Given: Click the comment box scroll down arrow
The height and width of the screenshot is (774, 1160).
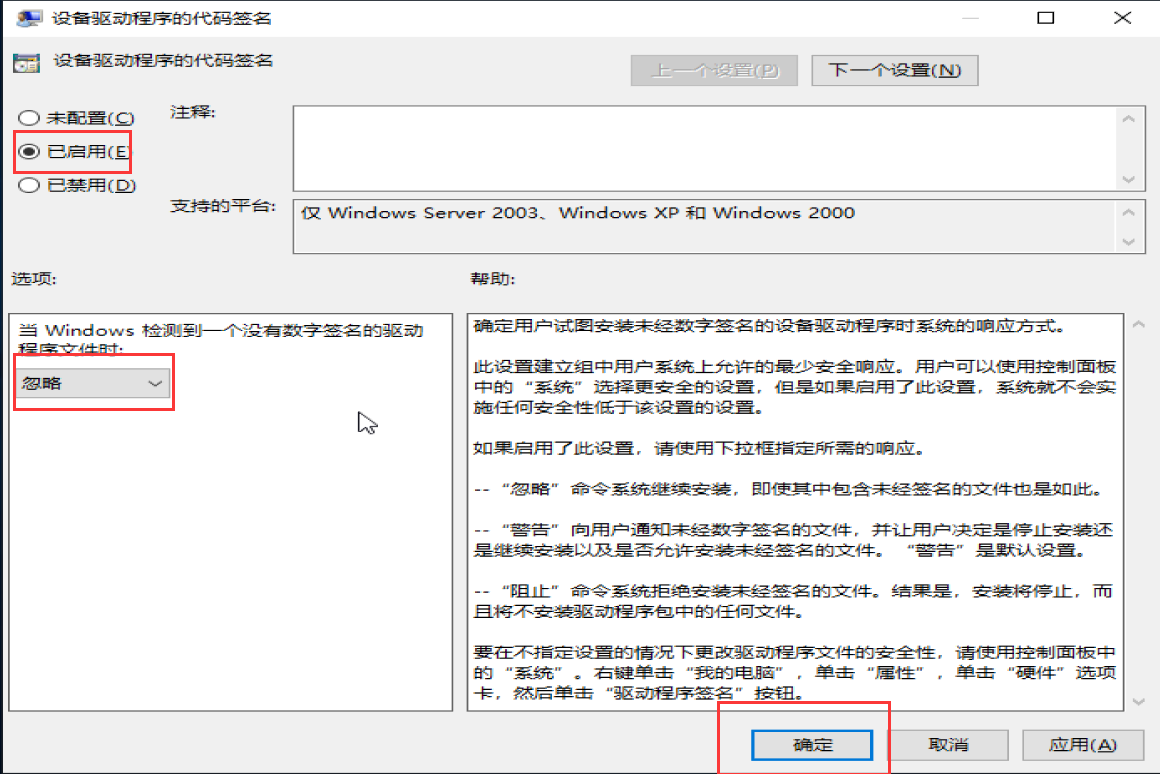Looking at the screenshot, I should point(1128,179).
